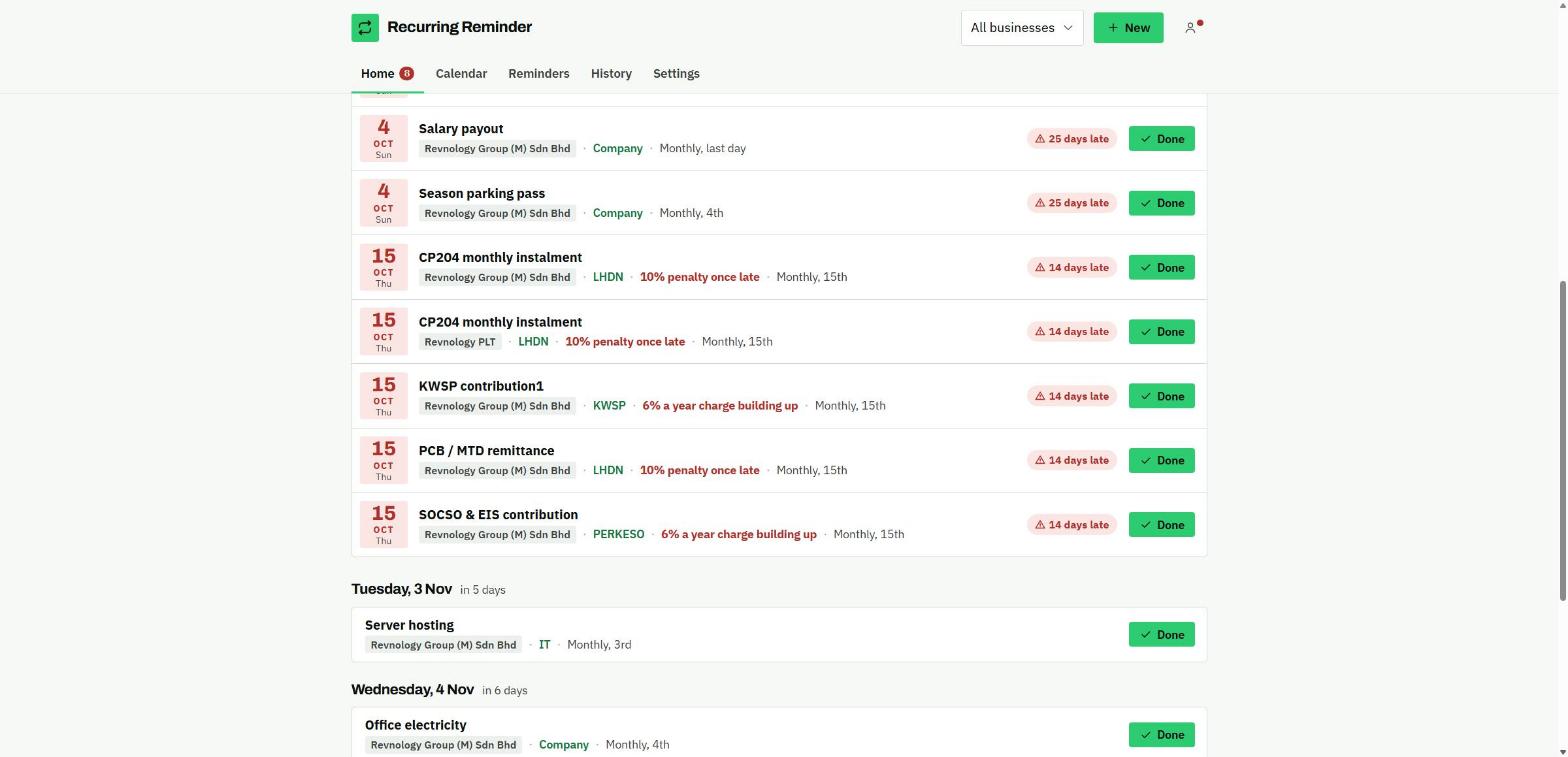Click the 14 days late warning for PCB / MTD remittance
Screen dimensions: 1568x757
[1072, 460]
